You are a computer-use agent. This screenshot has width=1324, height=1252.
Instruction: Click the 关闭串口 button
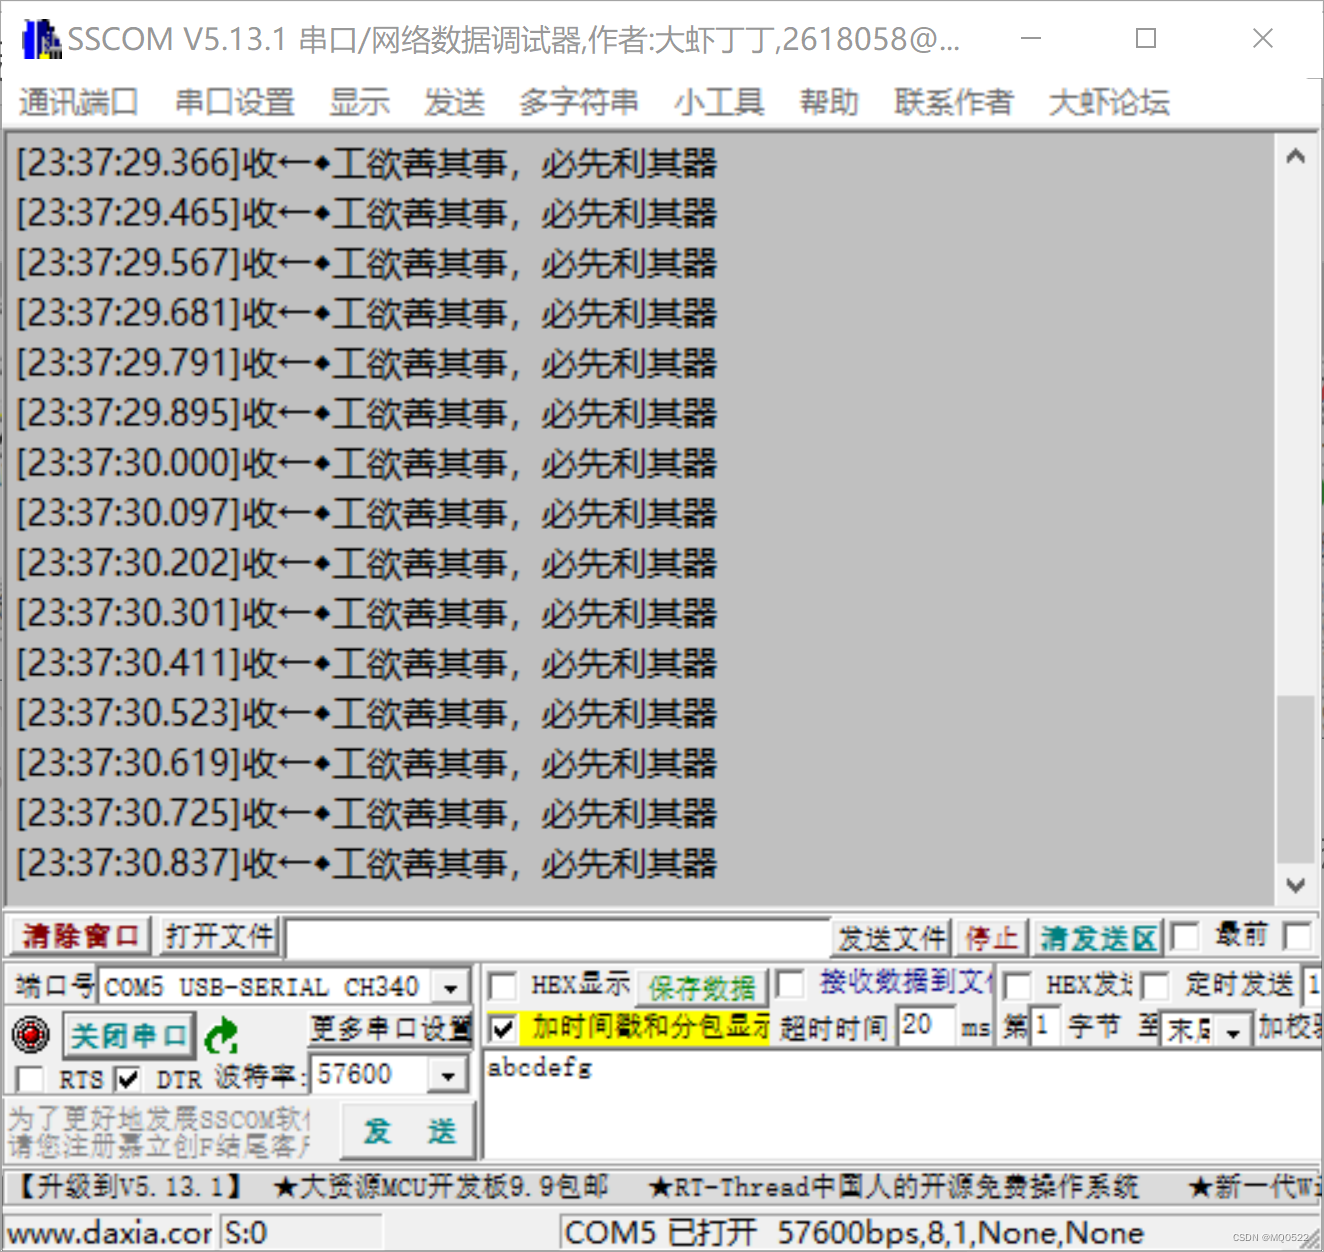[128, 1035]
